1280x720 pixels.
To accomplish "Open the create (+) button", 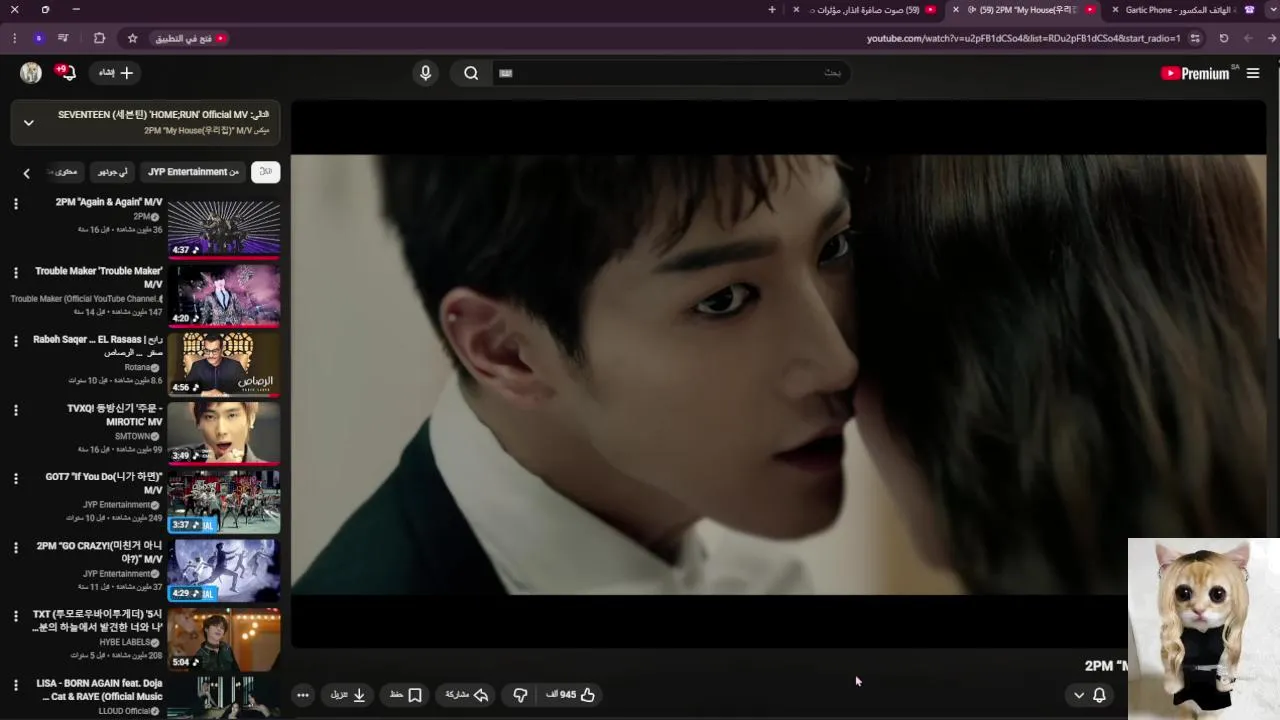I will [x=113, y=72].
